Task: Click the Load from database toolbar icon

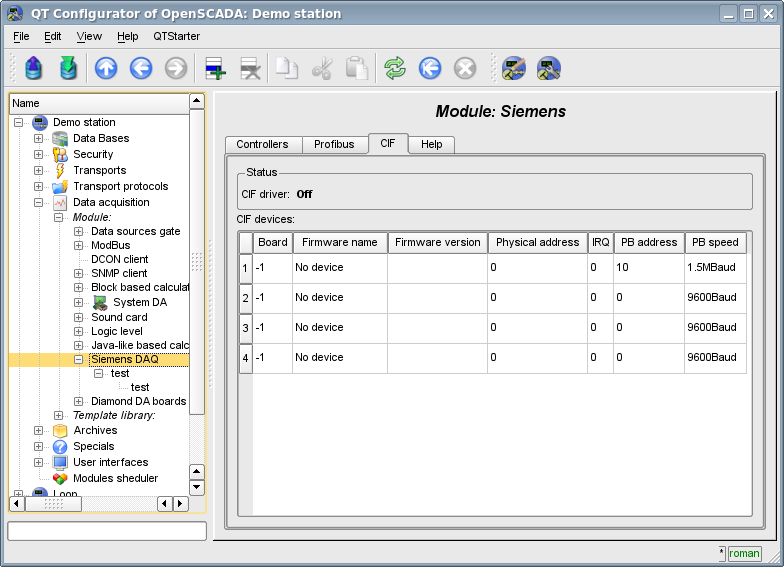Action: pos(34,68)
